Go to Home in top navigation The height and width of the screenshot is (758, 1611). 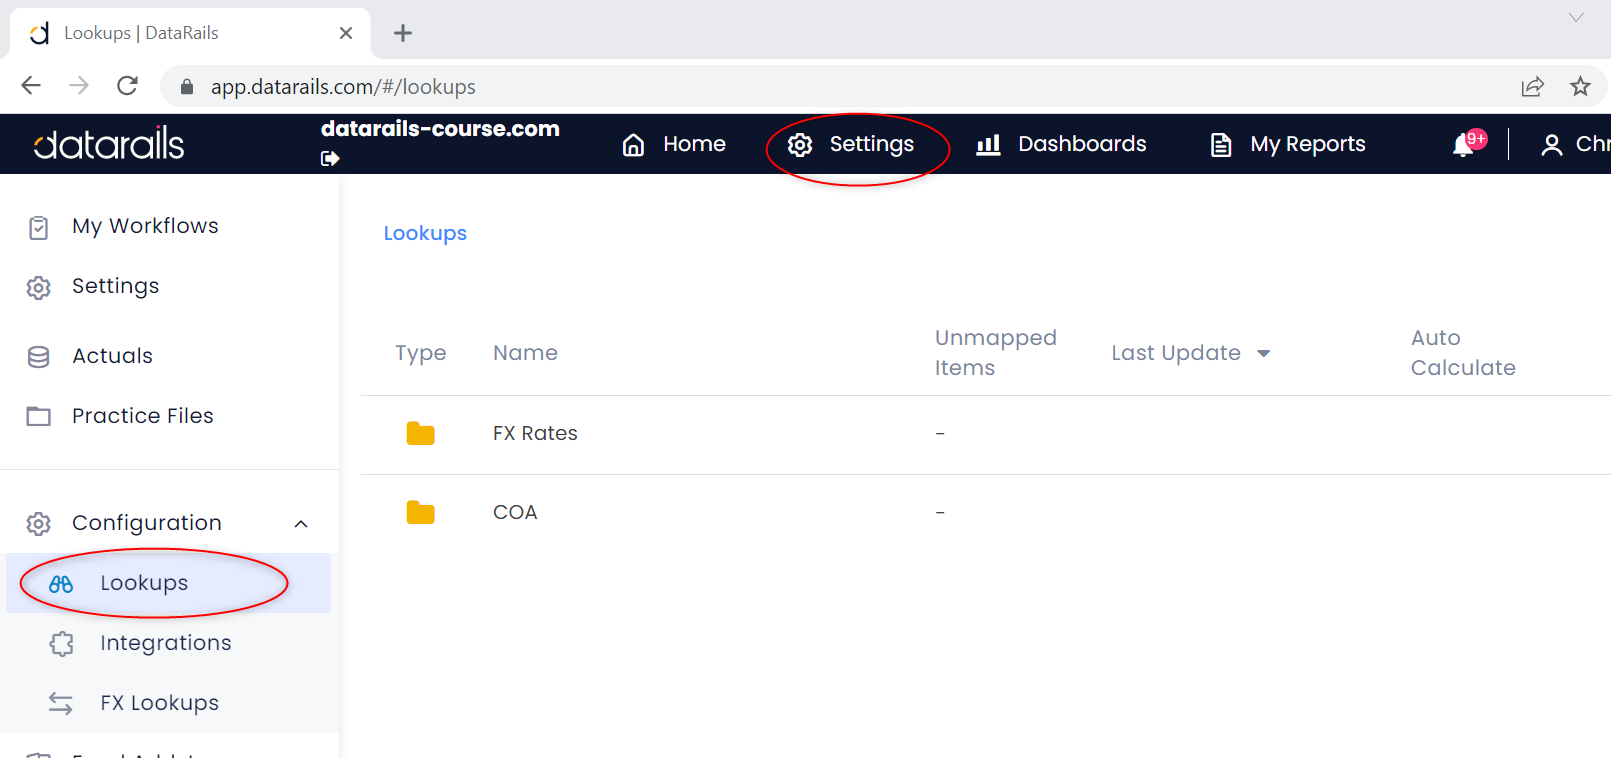click(674, 144)
